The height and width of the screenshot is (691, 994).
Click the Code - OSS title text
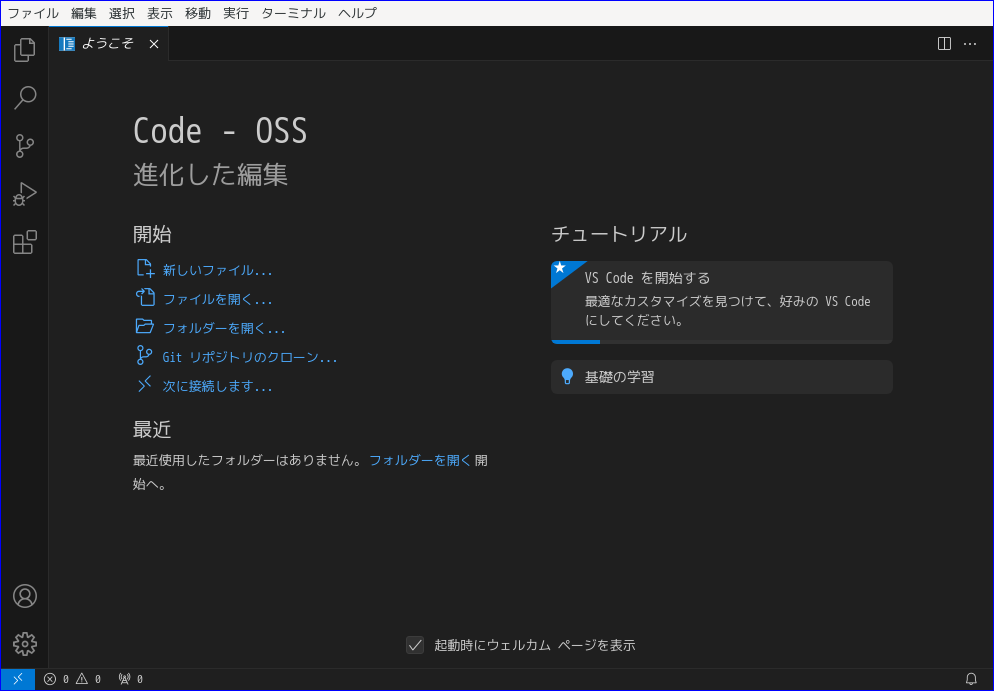220,131
